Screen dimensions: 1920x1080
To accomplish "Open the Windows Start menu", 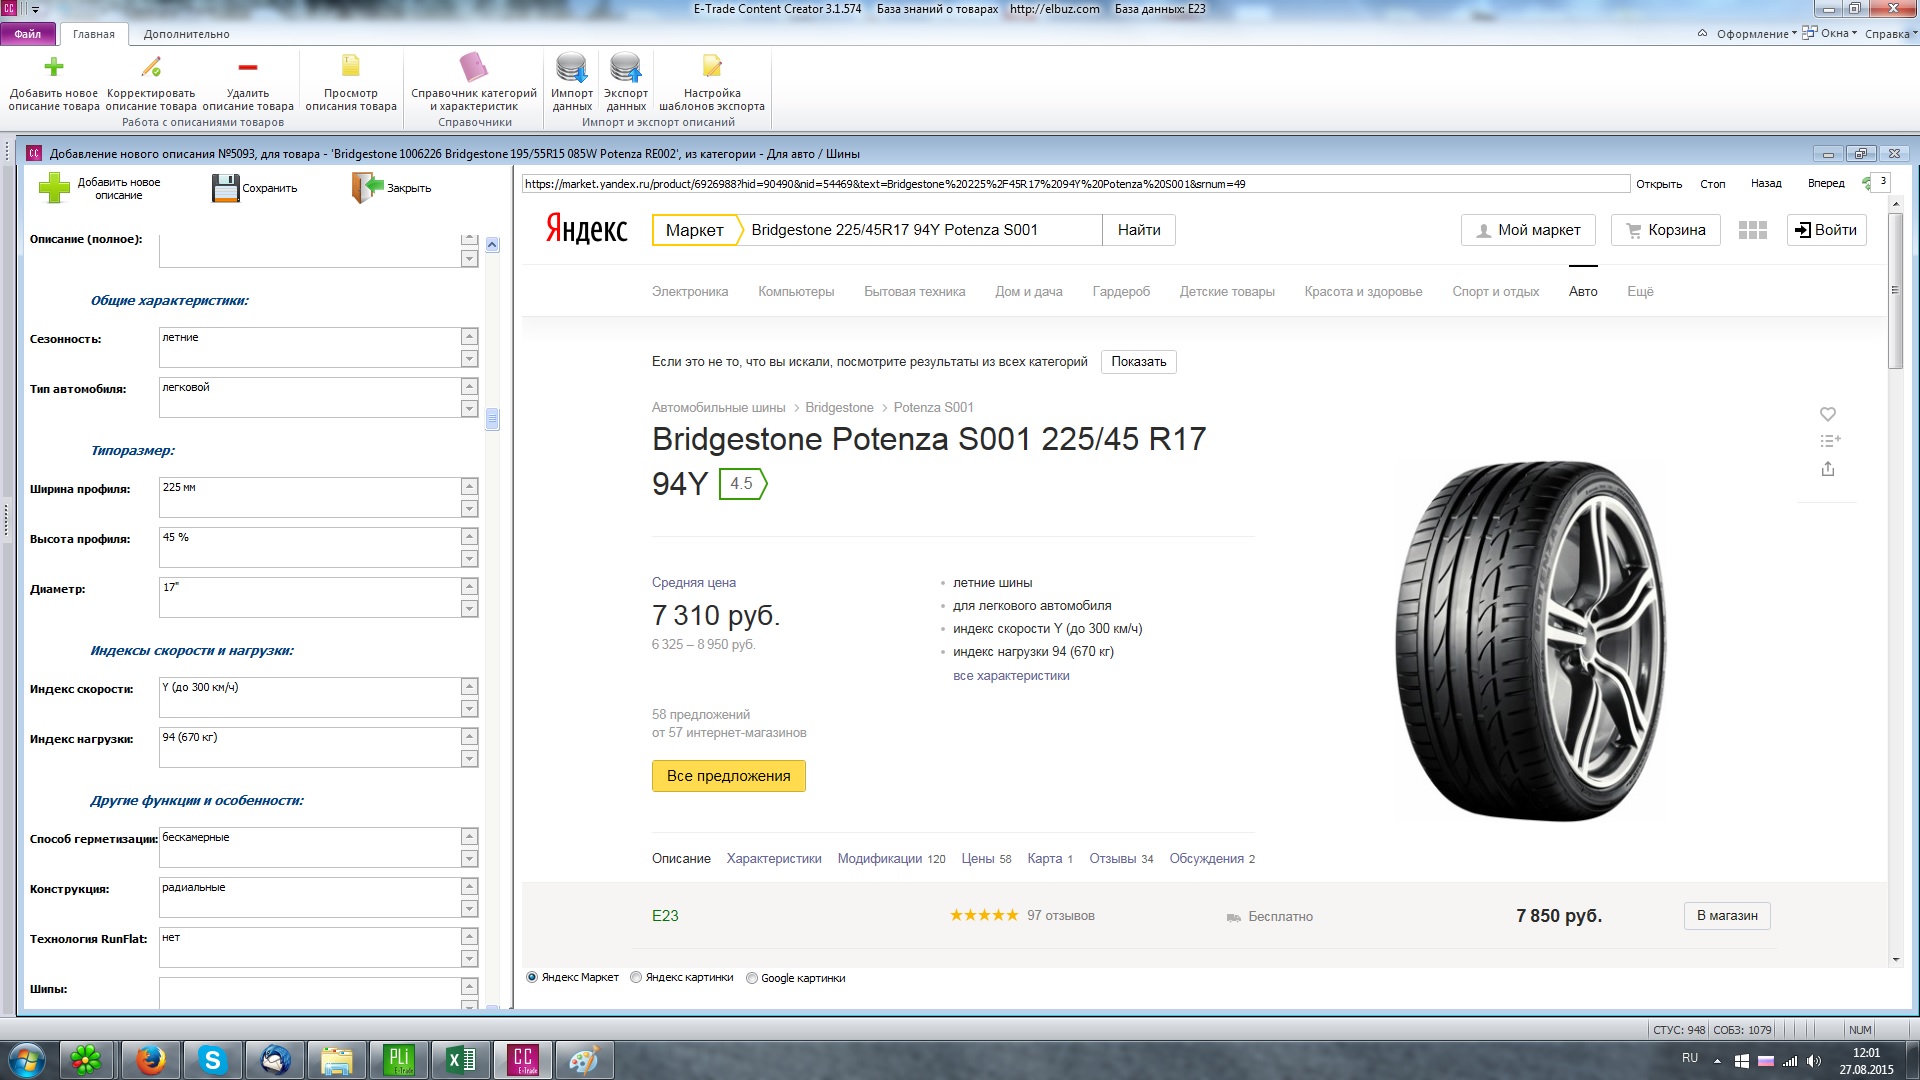I will [x=26, y=1060].
